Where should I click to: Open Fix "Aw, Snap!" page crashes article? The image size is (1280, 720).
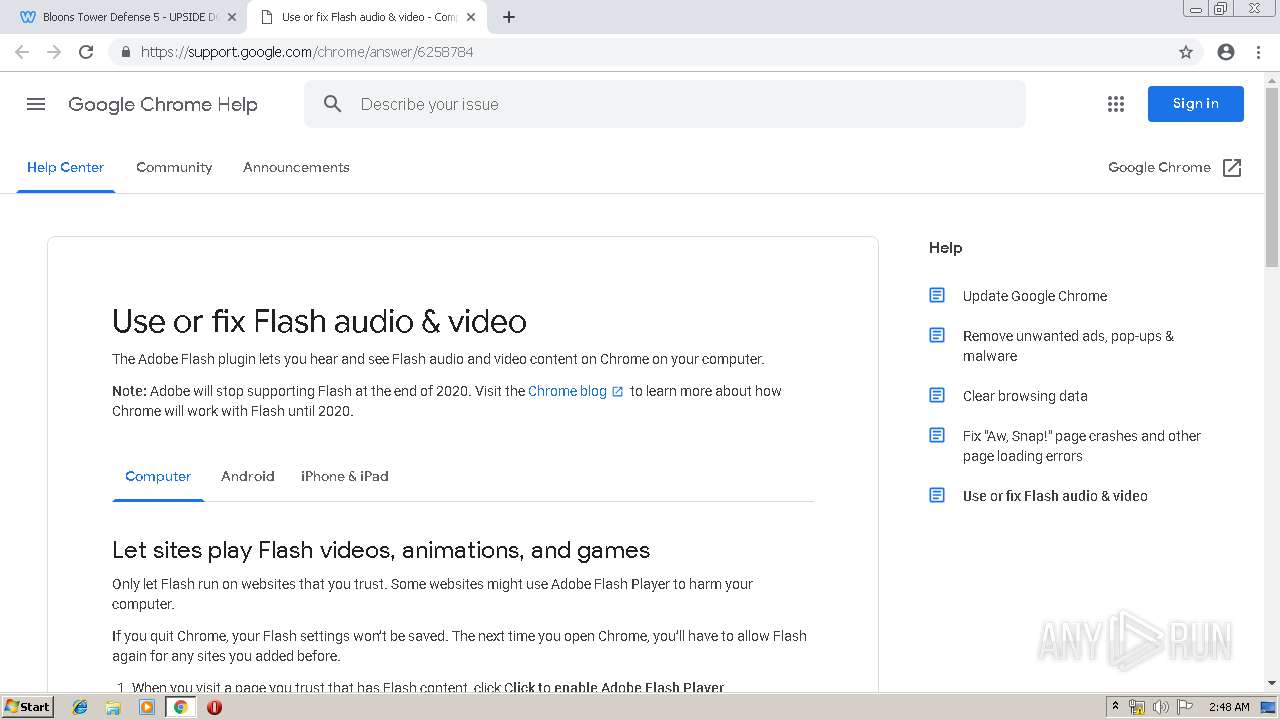[1082, 446]
